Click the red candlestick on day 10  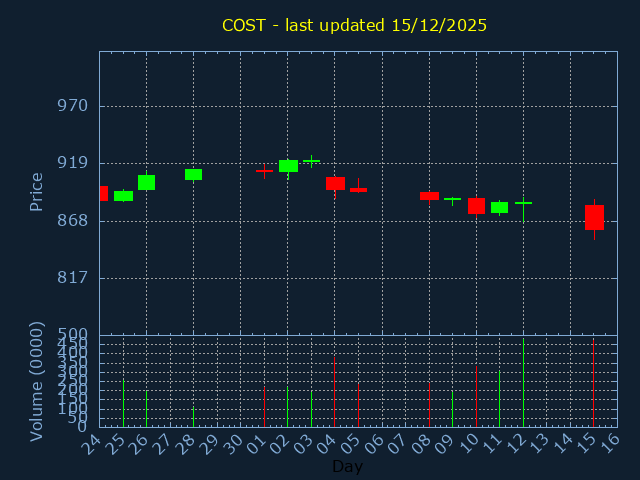pyautogui.click(x=476, y=206)
